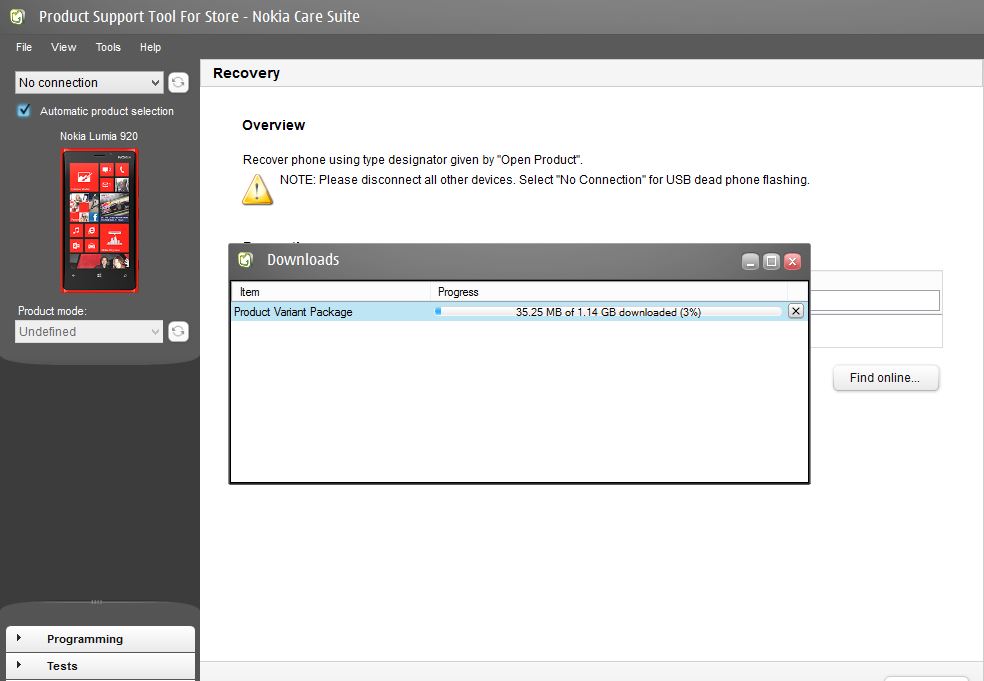Open the No connection dropdown
Screen dimensions: 984x681
tap(89, 82)
